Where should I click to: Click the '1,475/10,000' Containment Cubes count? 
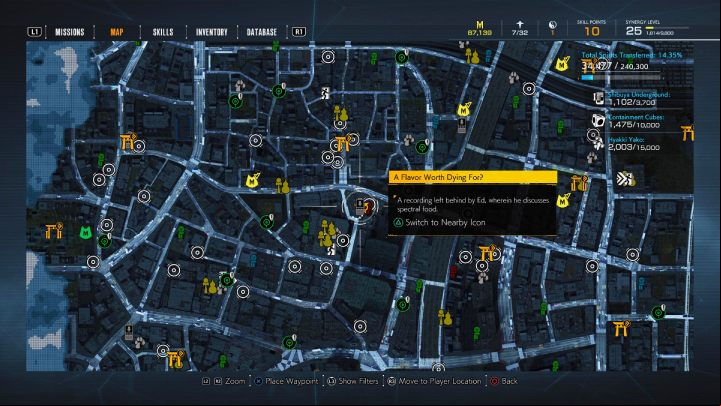[x=634, y=125]
